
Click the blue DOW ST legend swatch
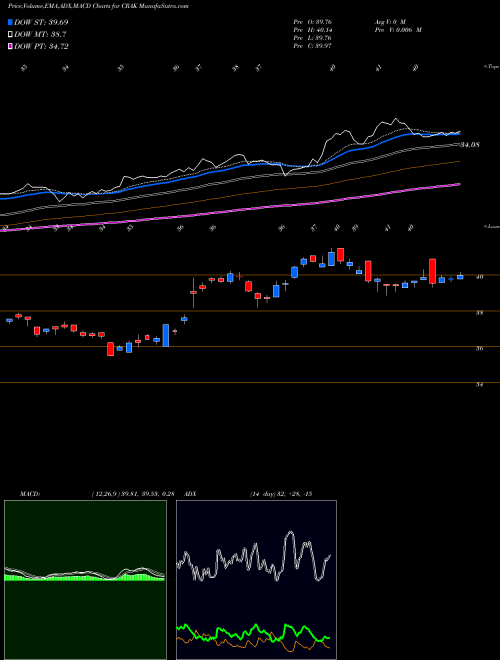click(x=10, y=22)
